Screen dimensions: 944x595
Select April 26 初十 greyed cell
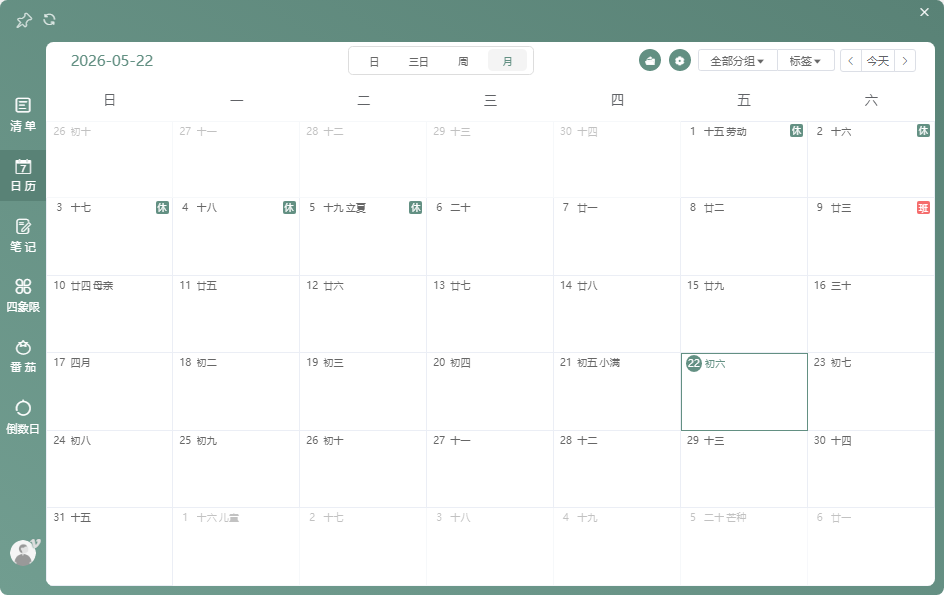[110, 160]
